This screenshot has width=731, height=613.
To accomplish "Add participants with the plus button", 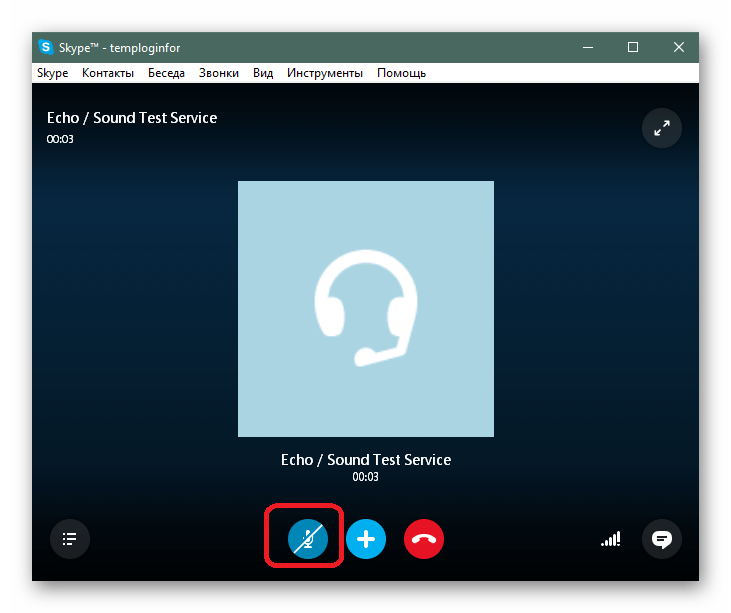I will (366, 539).
